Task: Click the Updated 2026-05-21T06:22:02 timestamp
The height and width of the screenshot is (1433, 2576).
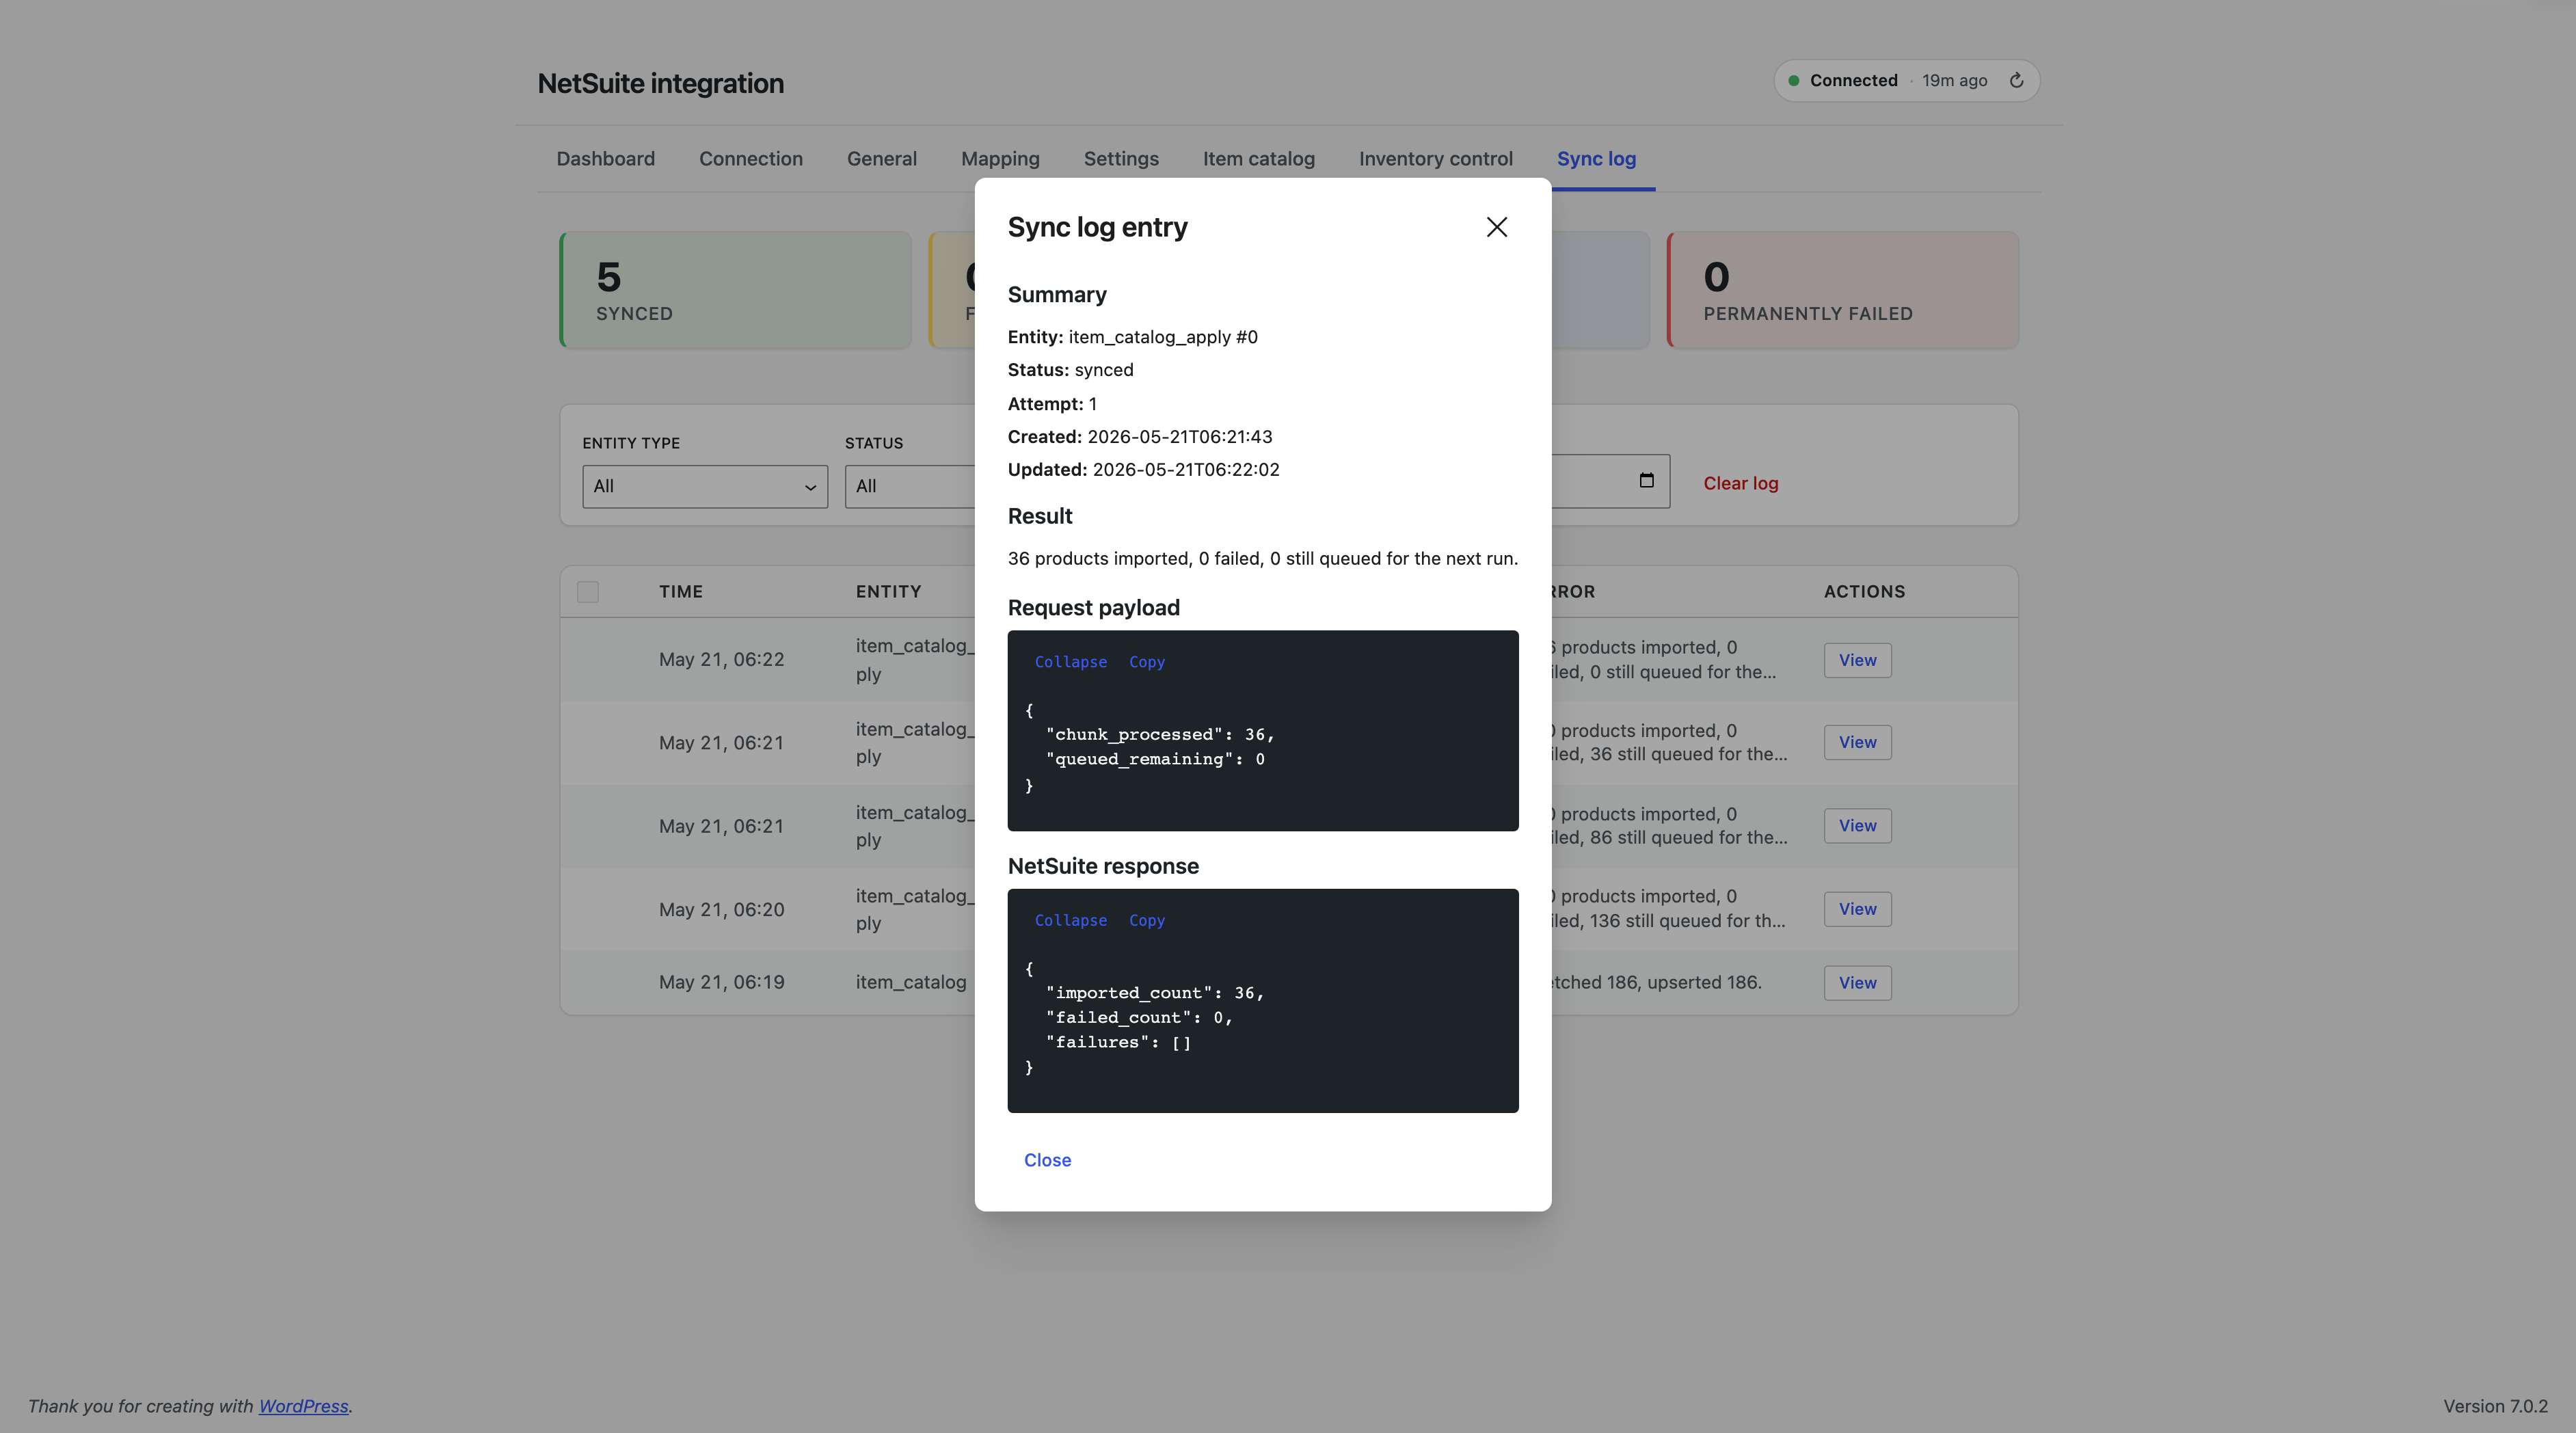Action: [x=1186, y=470]
